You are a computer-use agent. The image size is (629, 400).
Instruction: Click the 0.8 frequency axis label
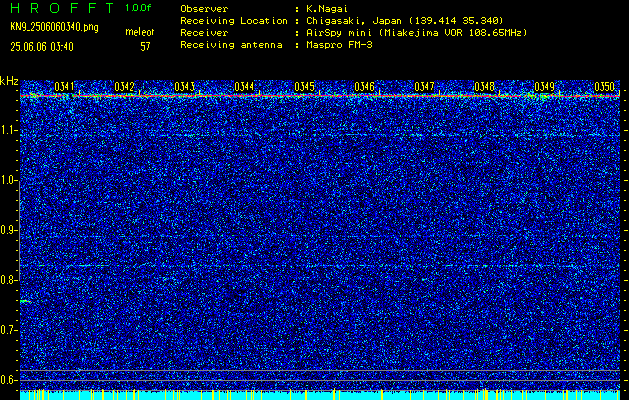[x=7, y=280]
